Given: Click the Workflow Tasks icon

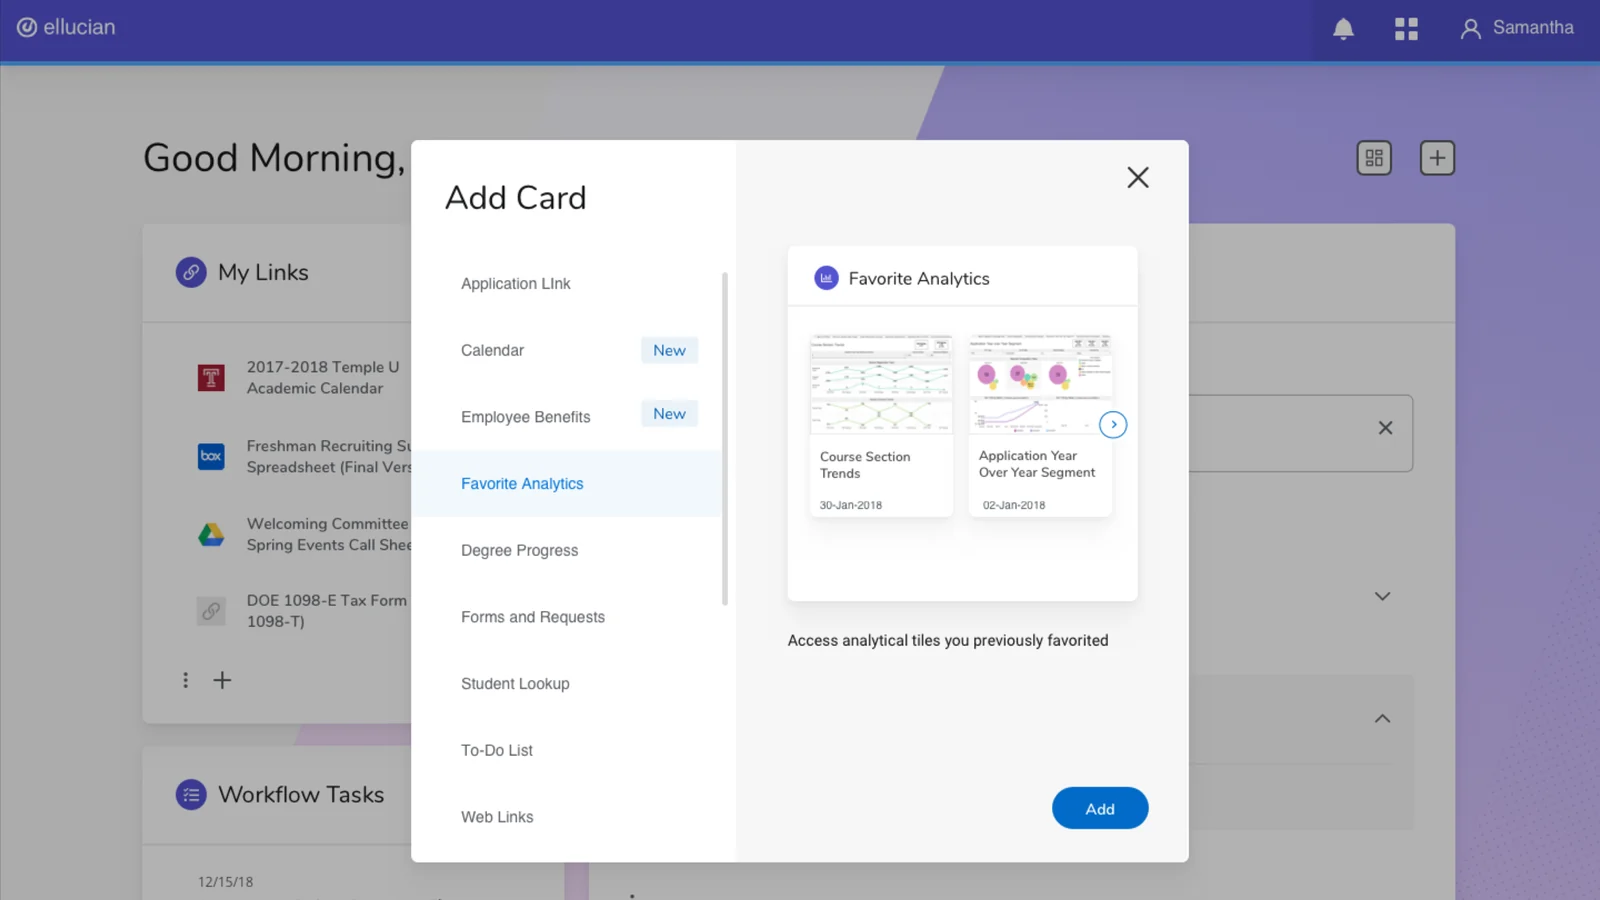Looking at the screenshot, I should 191,795.
